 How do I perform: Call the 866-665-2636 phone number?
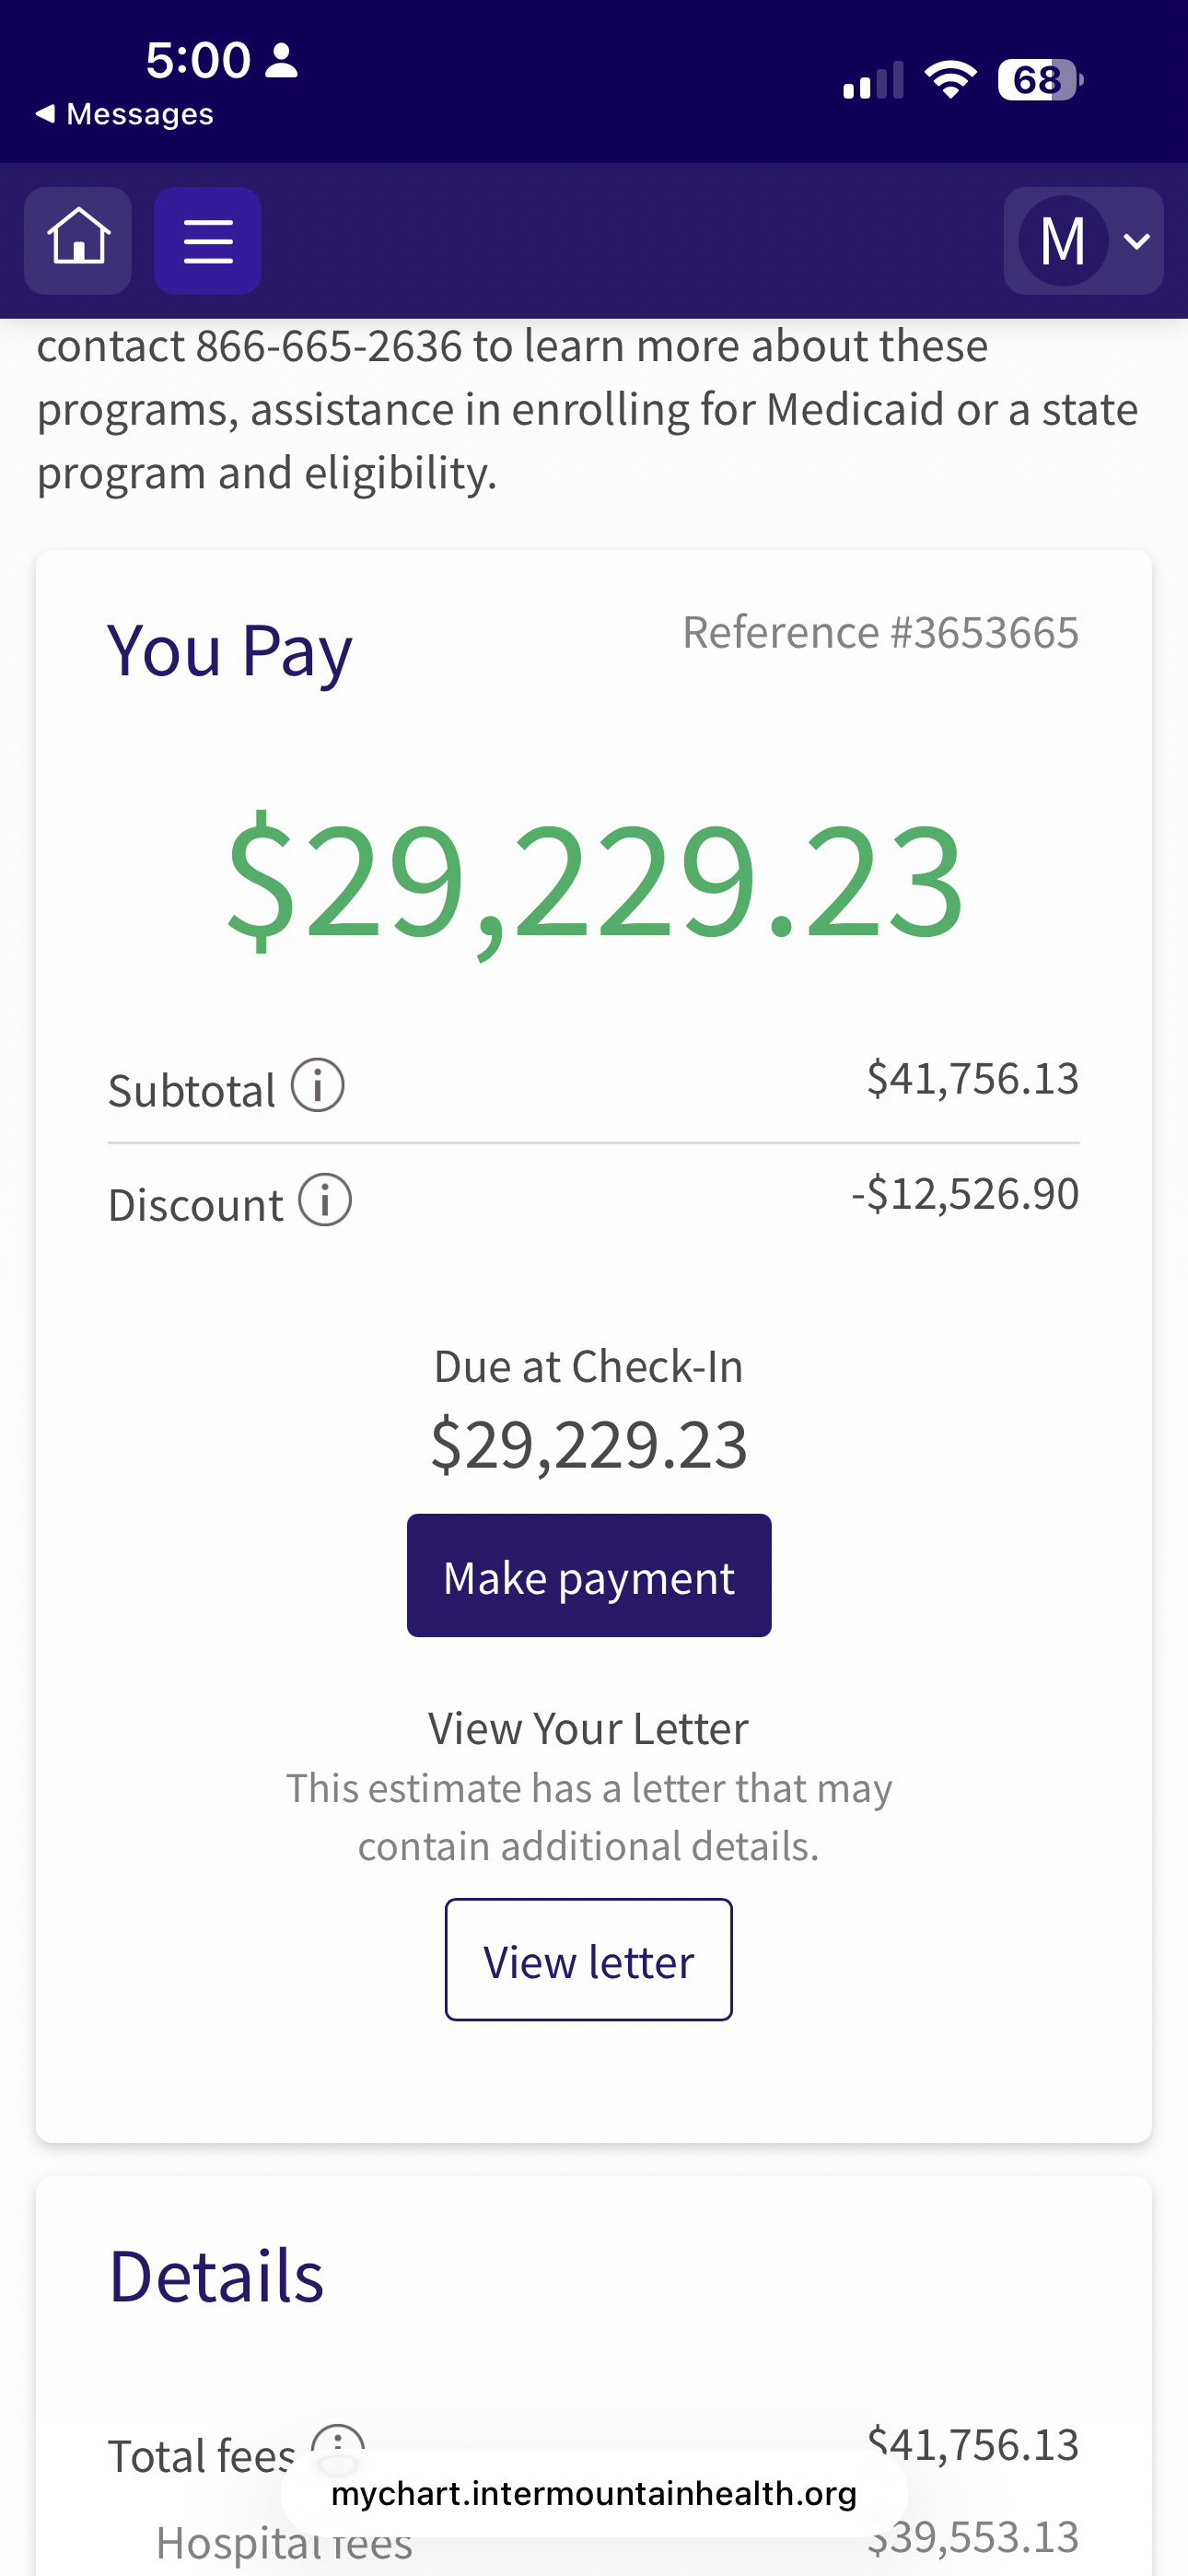click(329, 346)
